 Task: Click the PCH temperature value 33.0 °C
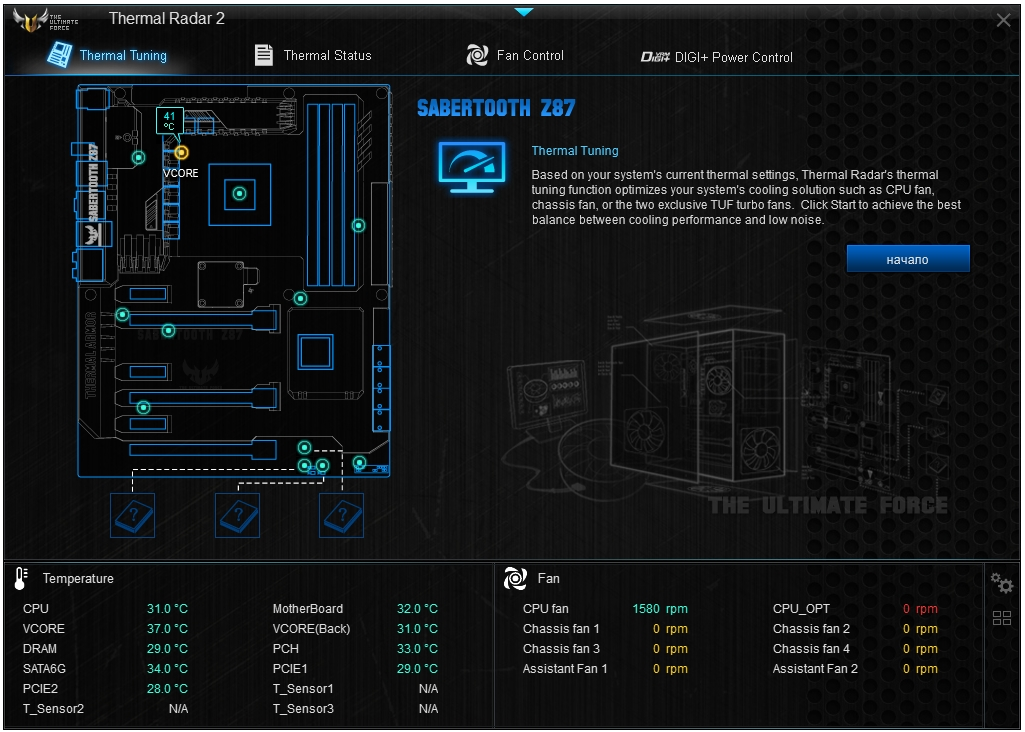click(417, 649)
